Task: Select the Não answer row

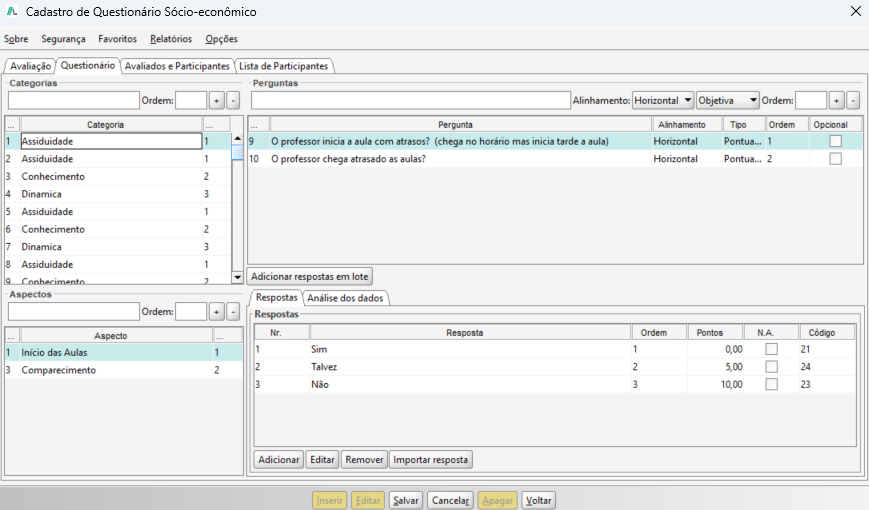Action: [555, 384]
